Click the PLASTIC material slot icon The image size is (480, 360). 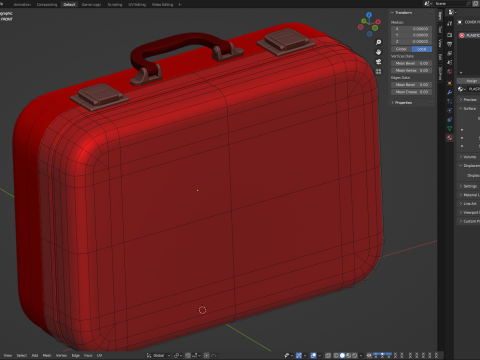(462, 35)
